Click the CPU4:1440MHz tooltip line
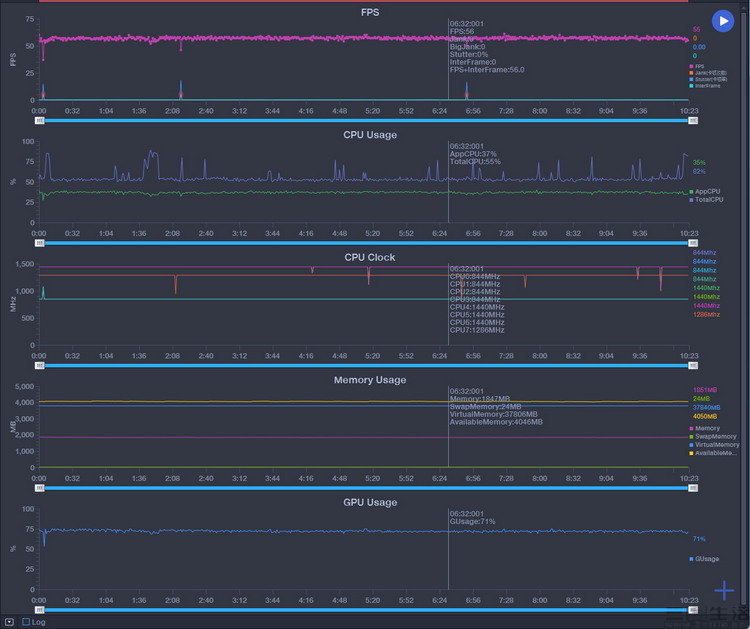The height and width of the screenshot is (629, 750). click(477, 307)
